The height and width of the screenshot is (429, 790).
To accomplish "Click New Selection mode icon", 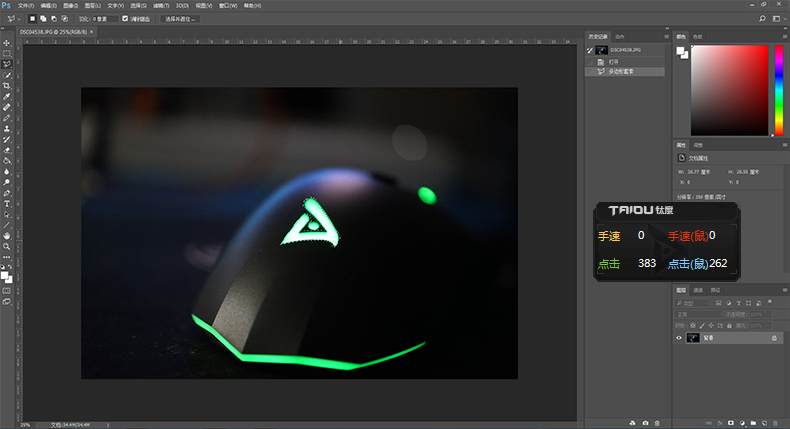I will pos(32,19).
